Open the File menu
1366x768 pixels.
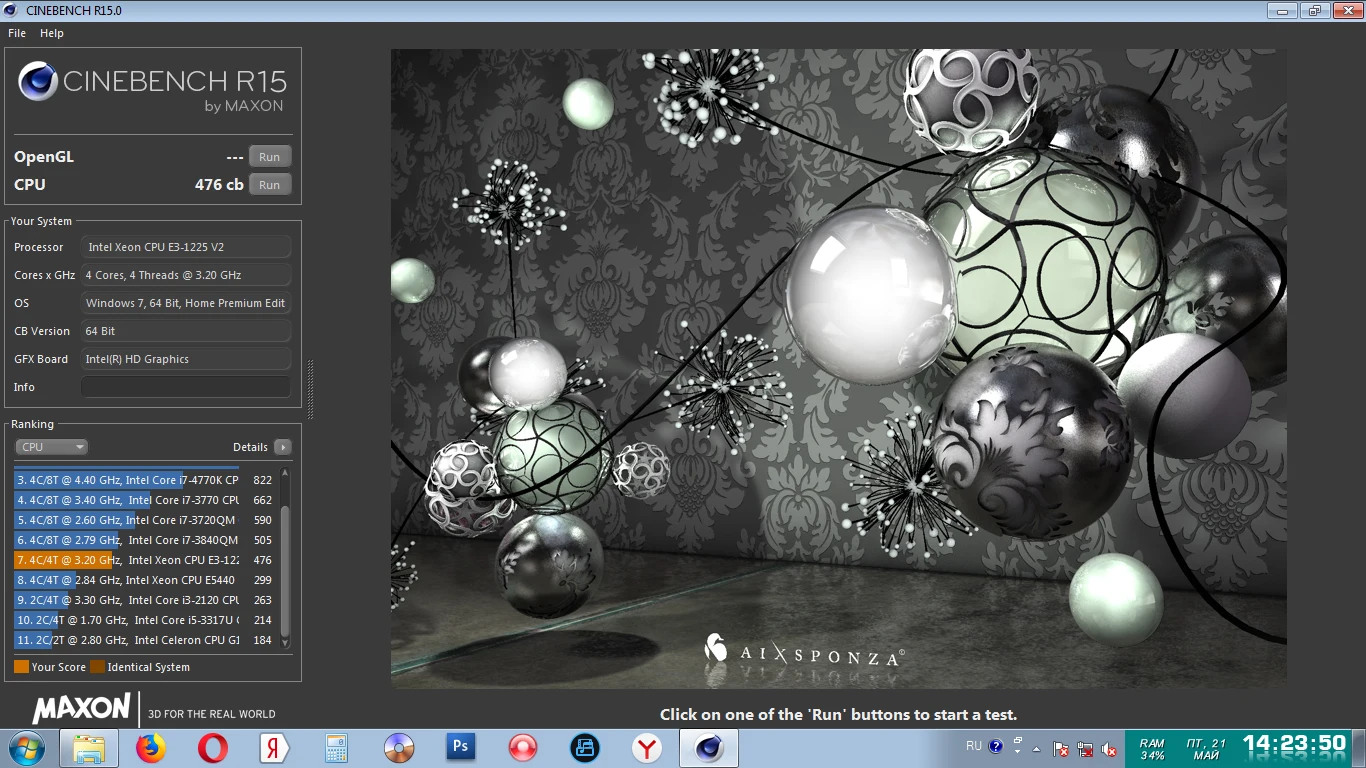pyautogui.click(x=17, y=33)
